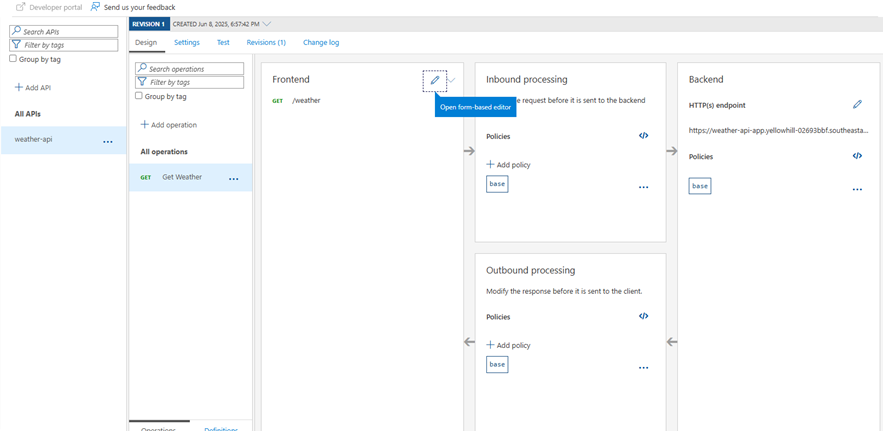Click the operations Filter by tags funnel icon
The height and width of the screenshot is (431, 883).
(142, 82)
